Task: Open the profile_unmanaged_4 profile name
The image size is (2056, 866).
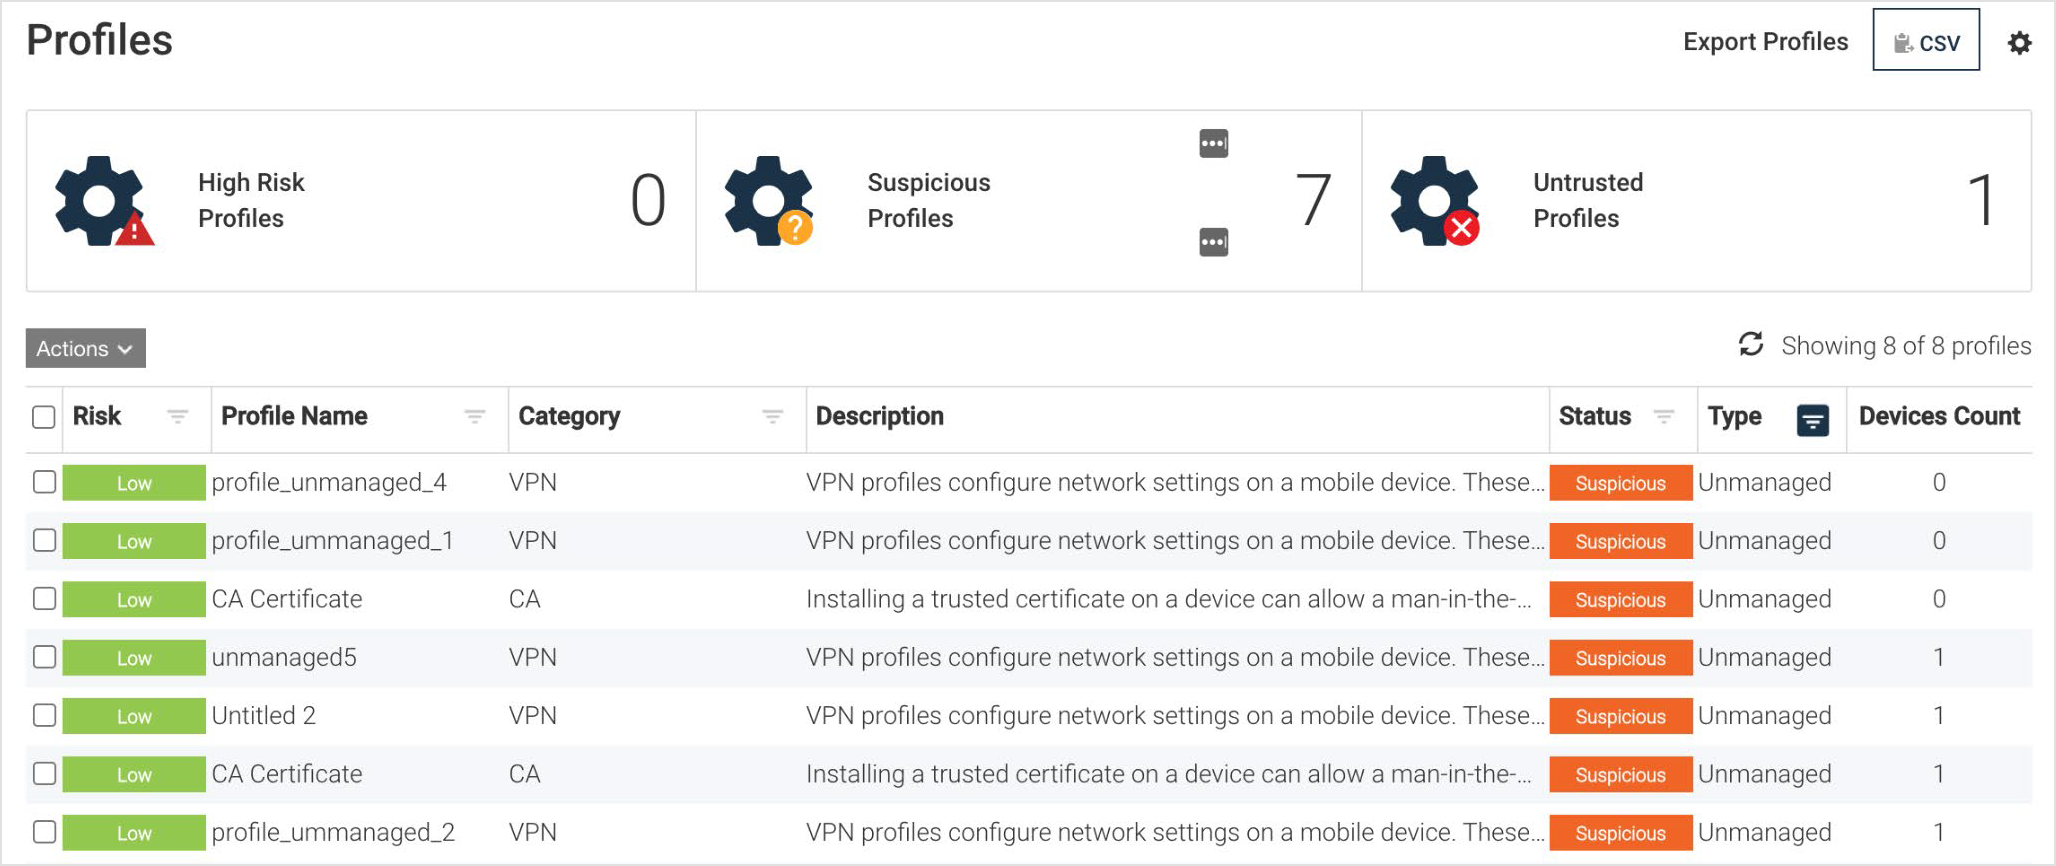Action: (x=329, y=482)
